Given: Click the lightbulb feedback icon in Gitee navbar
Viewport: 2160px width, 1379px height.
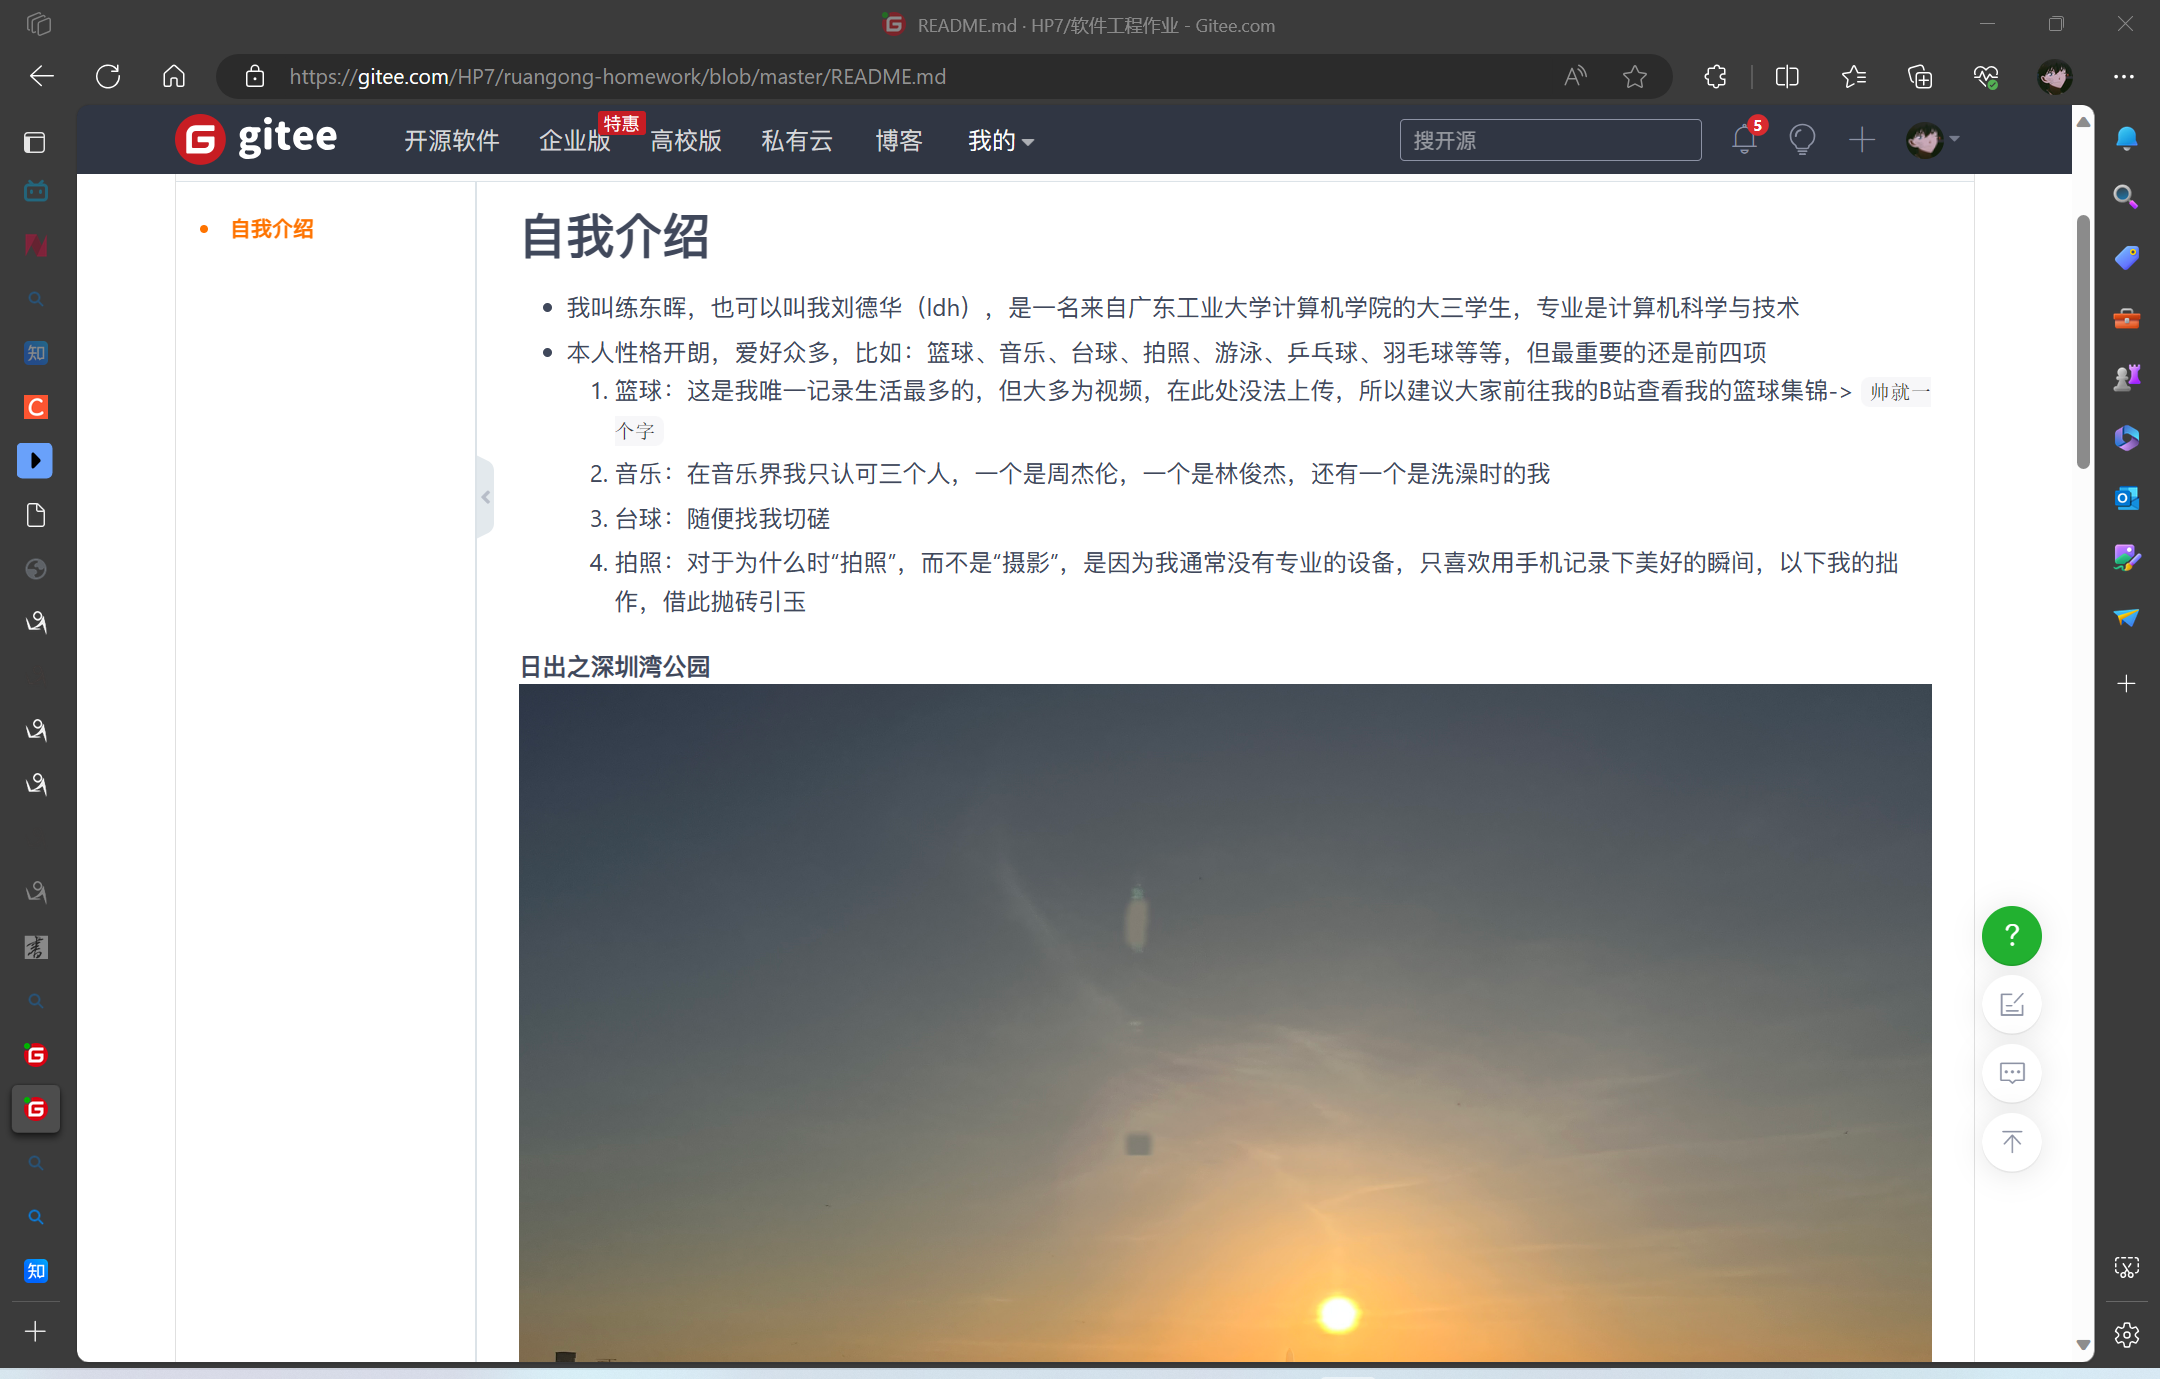Looking at the screenshot, I should (1802, 140).
